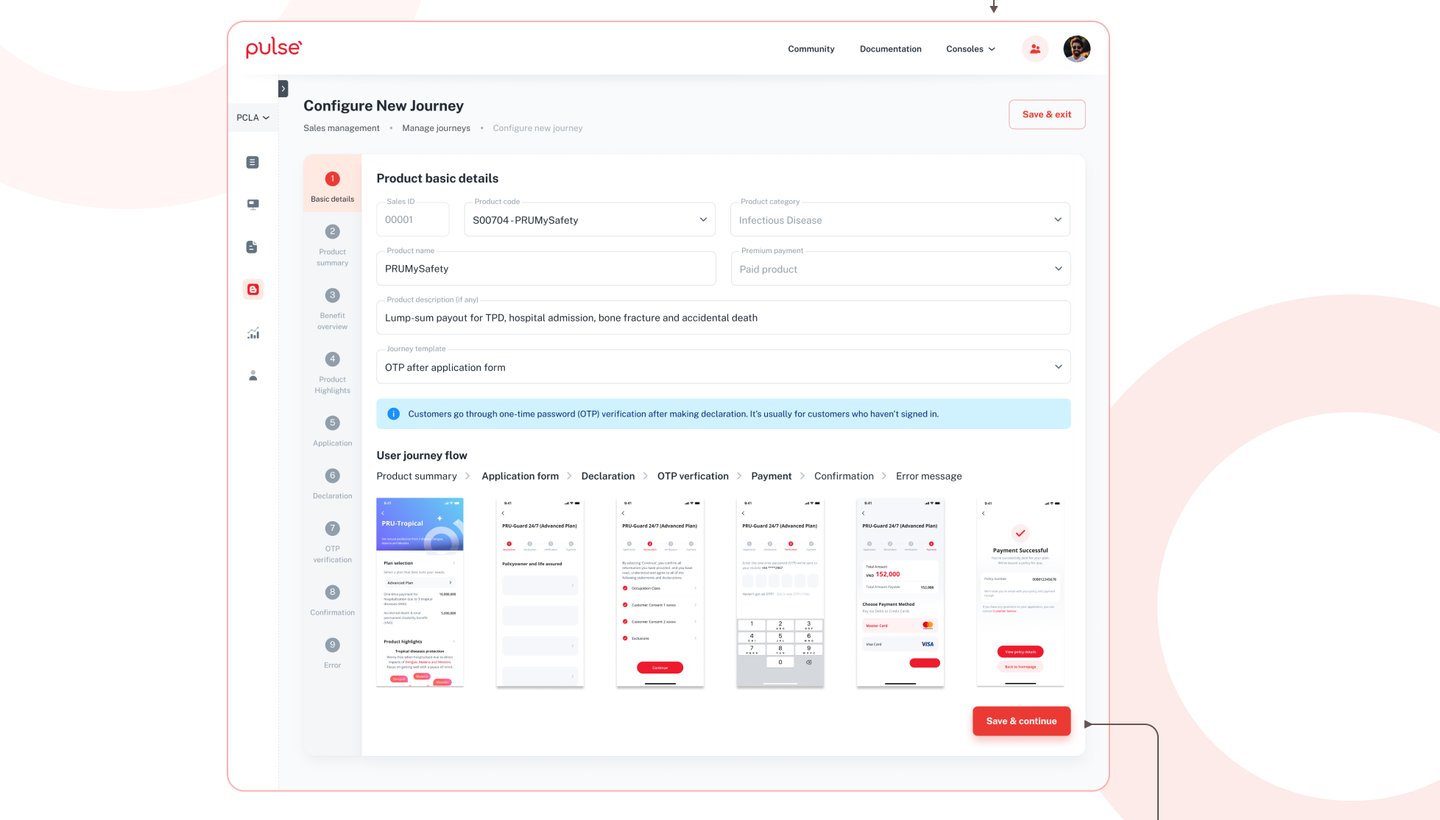Open the PRU-Tropical product summary preview
The image size is (1440, 820).
click(420, 592)
